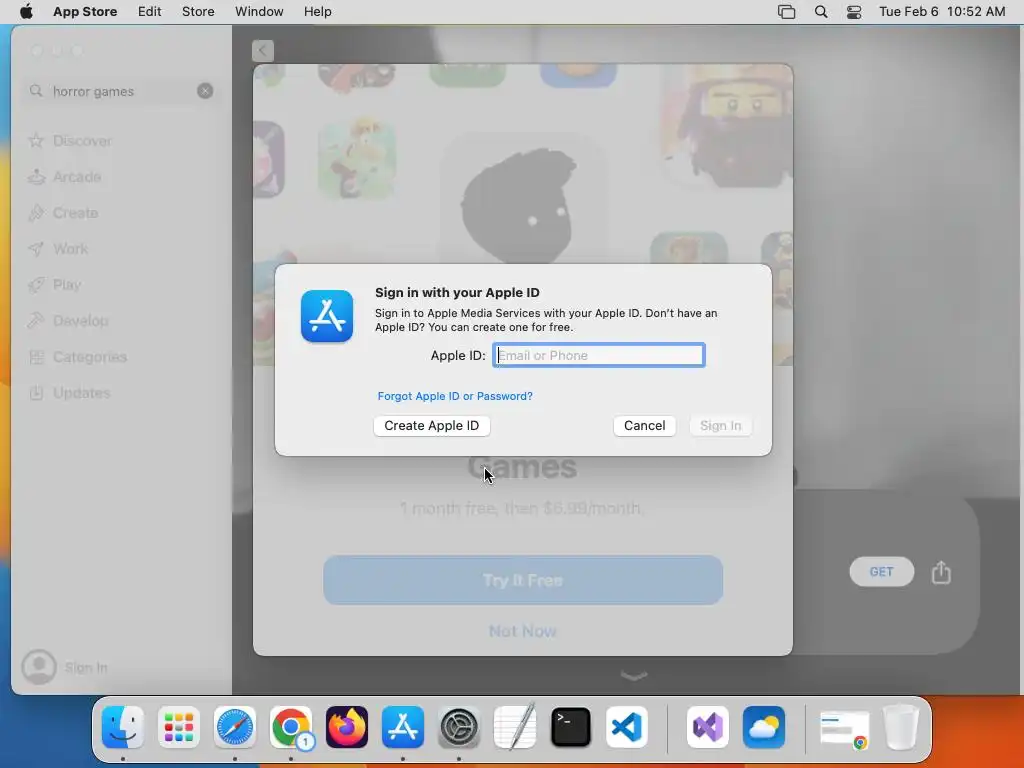Open the Forgot Apple ID or Password link
1024x768 pixels.
pyautogui.click(x=455, y=396)
